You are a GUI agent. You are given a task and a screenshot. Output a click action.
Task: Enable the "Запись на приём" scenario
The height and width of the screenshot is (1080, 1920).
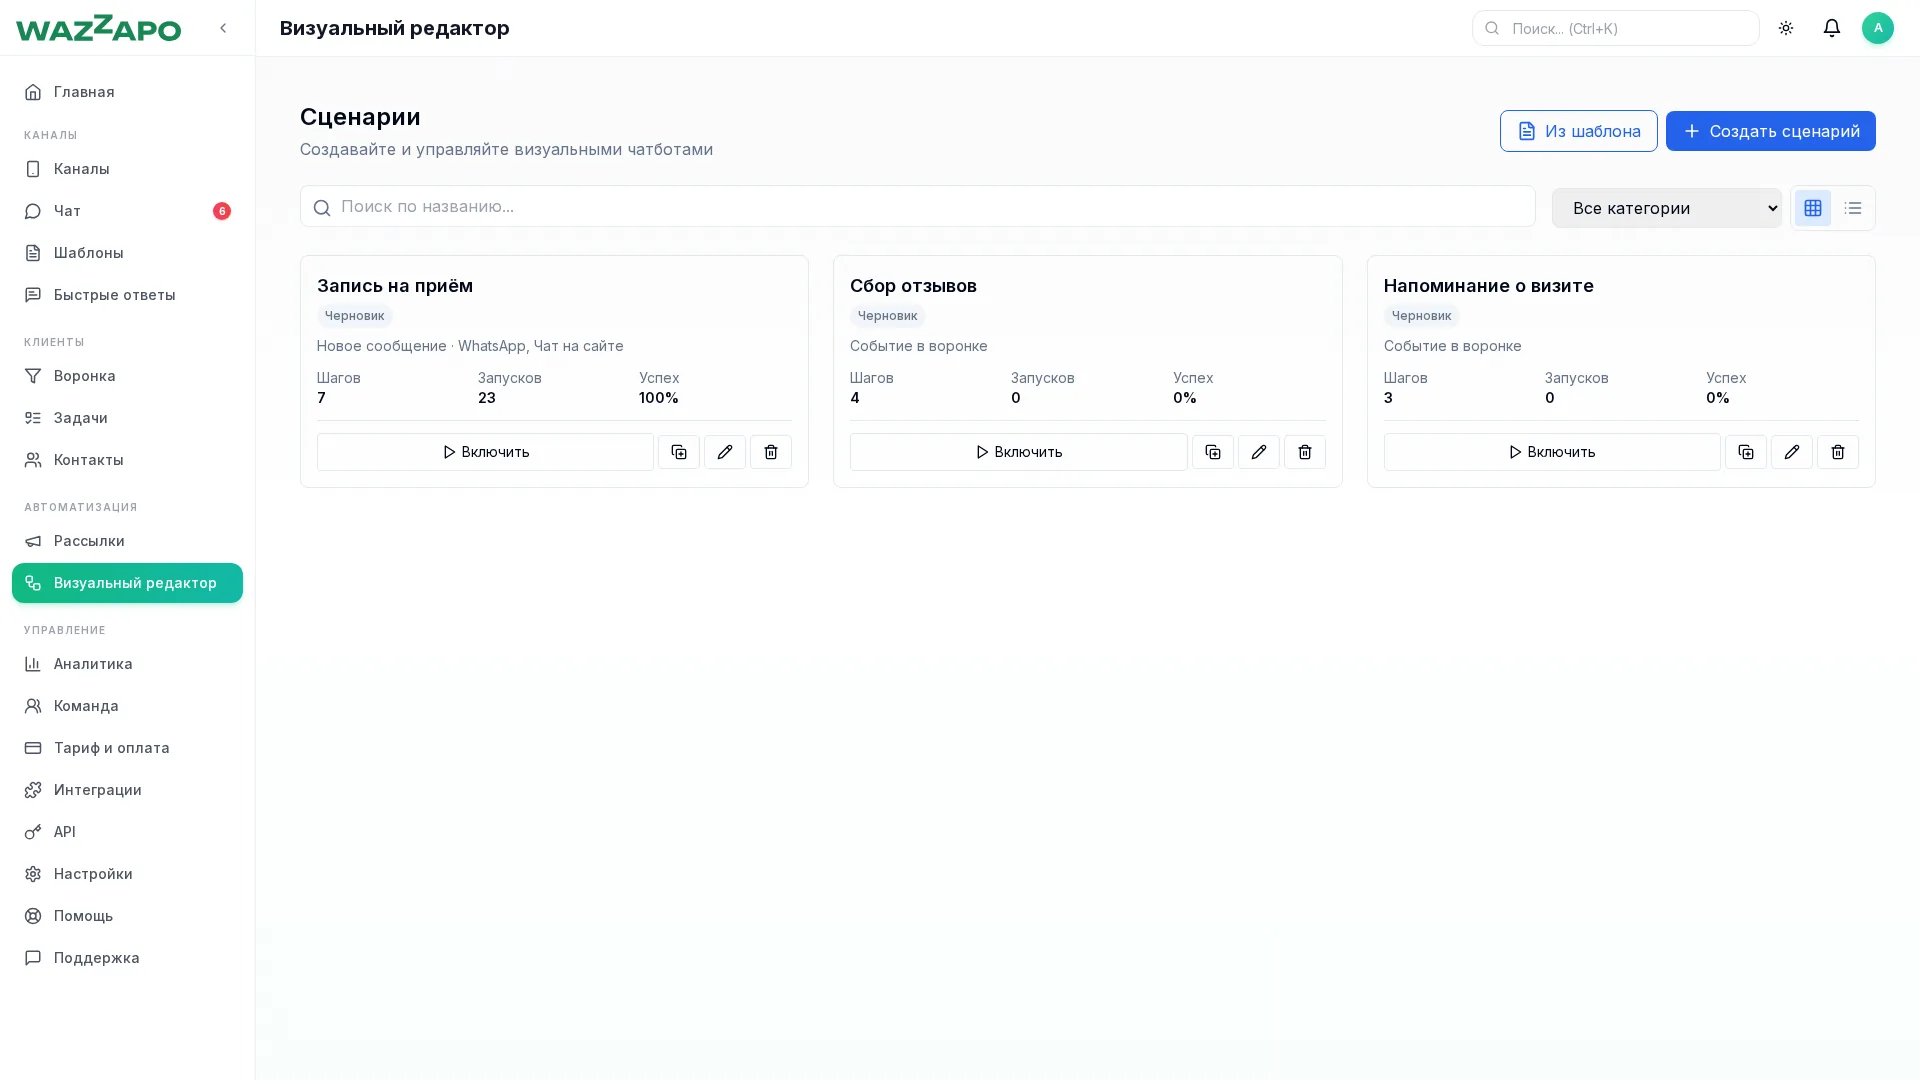485,452
